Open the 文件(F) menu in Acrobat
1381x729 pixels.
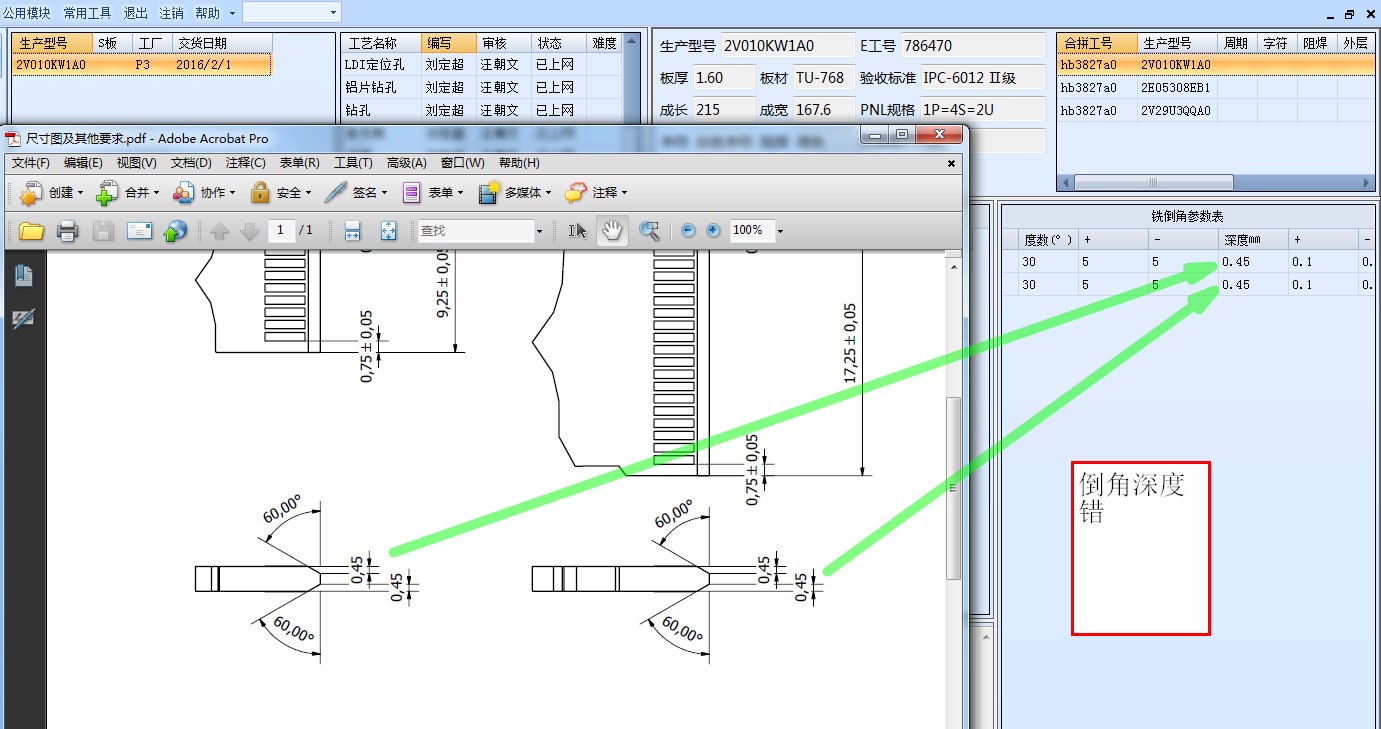point(31,163)
